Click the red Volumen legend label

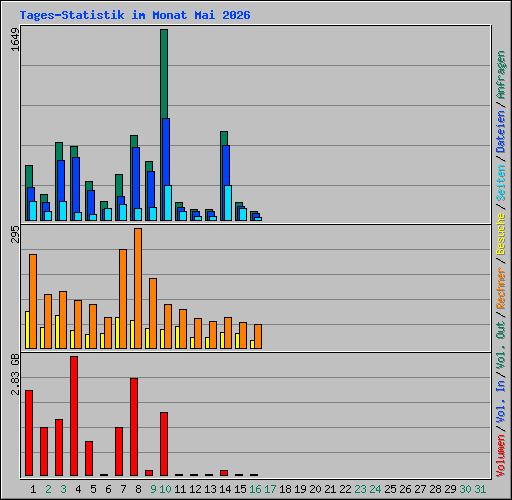point(501,456)
